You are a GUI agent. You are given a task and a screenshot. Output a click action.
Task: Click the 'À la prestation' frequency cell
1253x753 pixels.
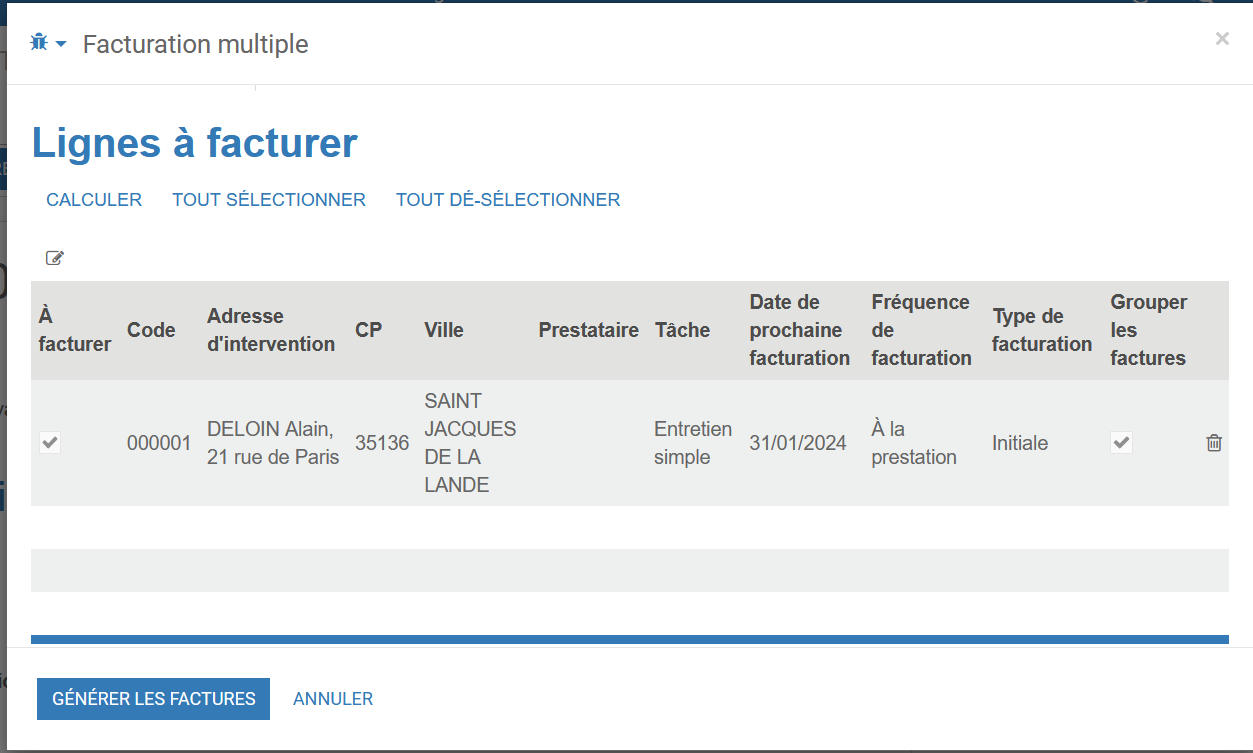[x=913, y=443]
